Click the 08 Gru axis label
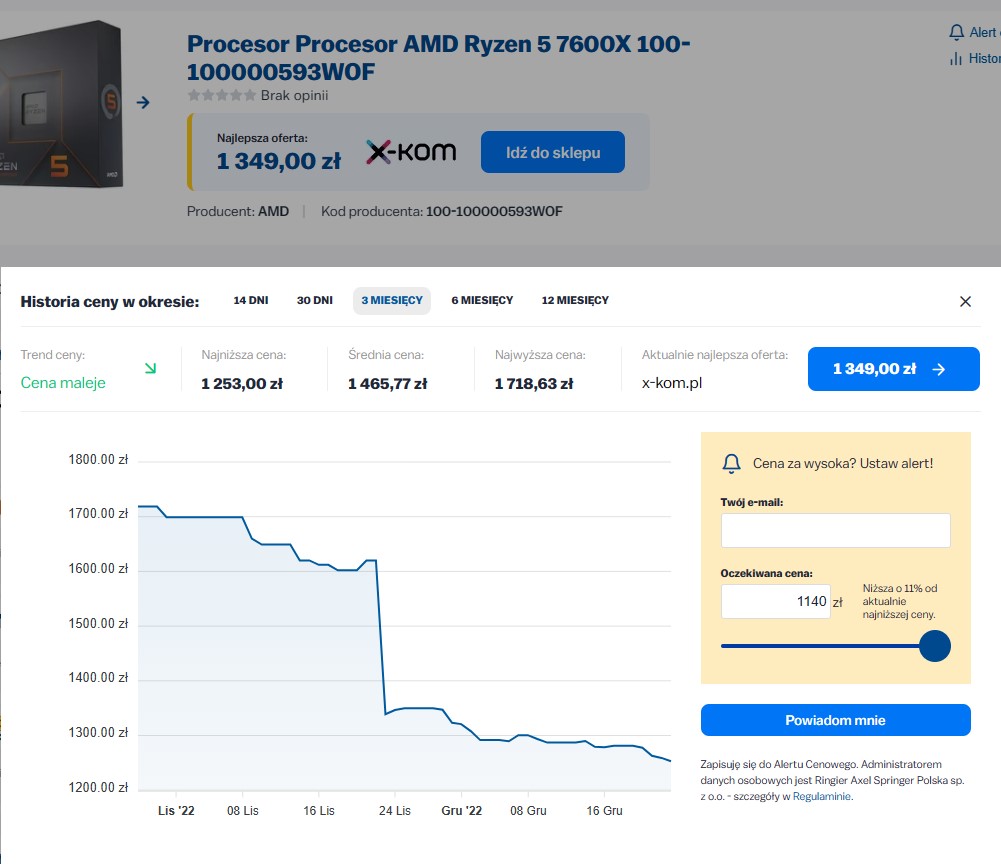This screenshot has width=1001, height=864. [x=528, y=810]
